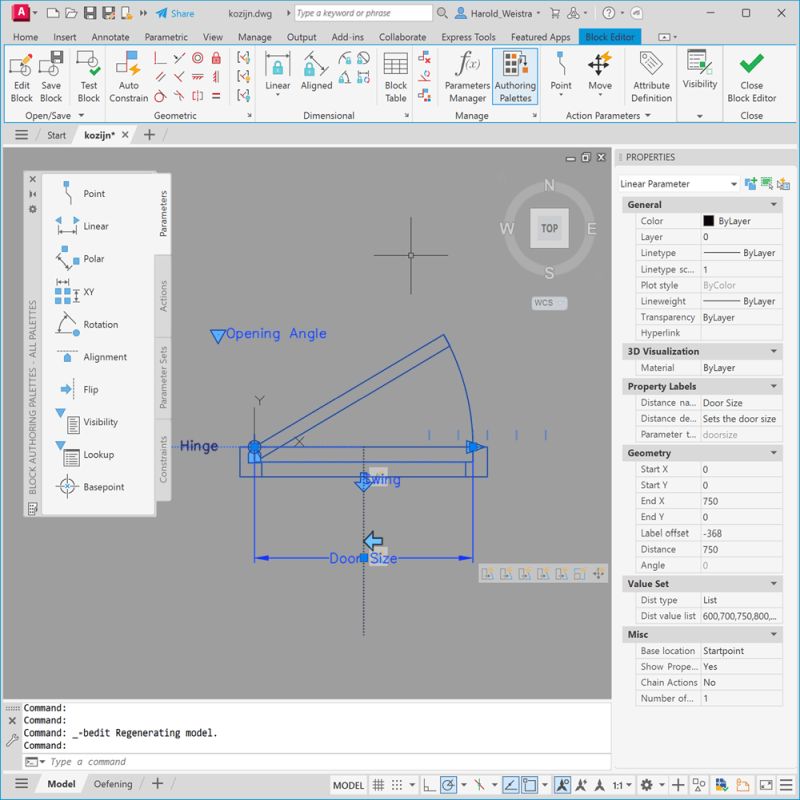
Task: Click the Save Block icon
Action: point(51,77)
